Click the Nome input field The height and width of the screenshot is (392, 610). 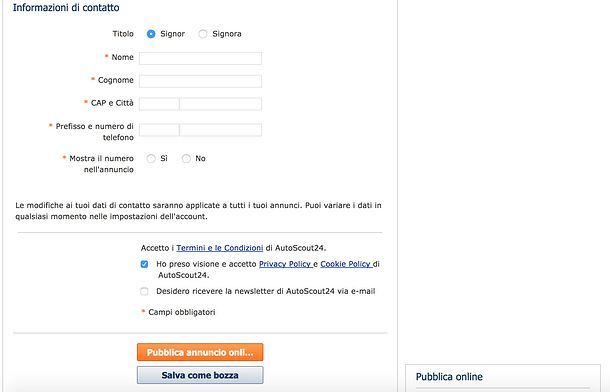click(x=200, y=58)
